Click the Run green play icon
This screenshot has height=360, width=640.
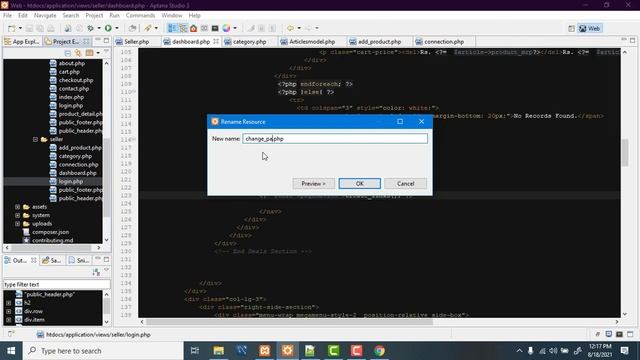point(108,28)
